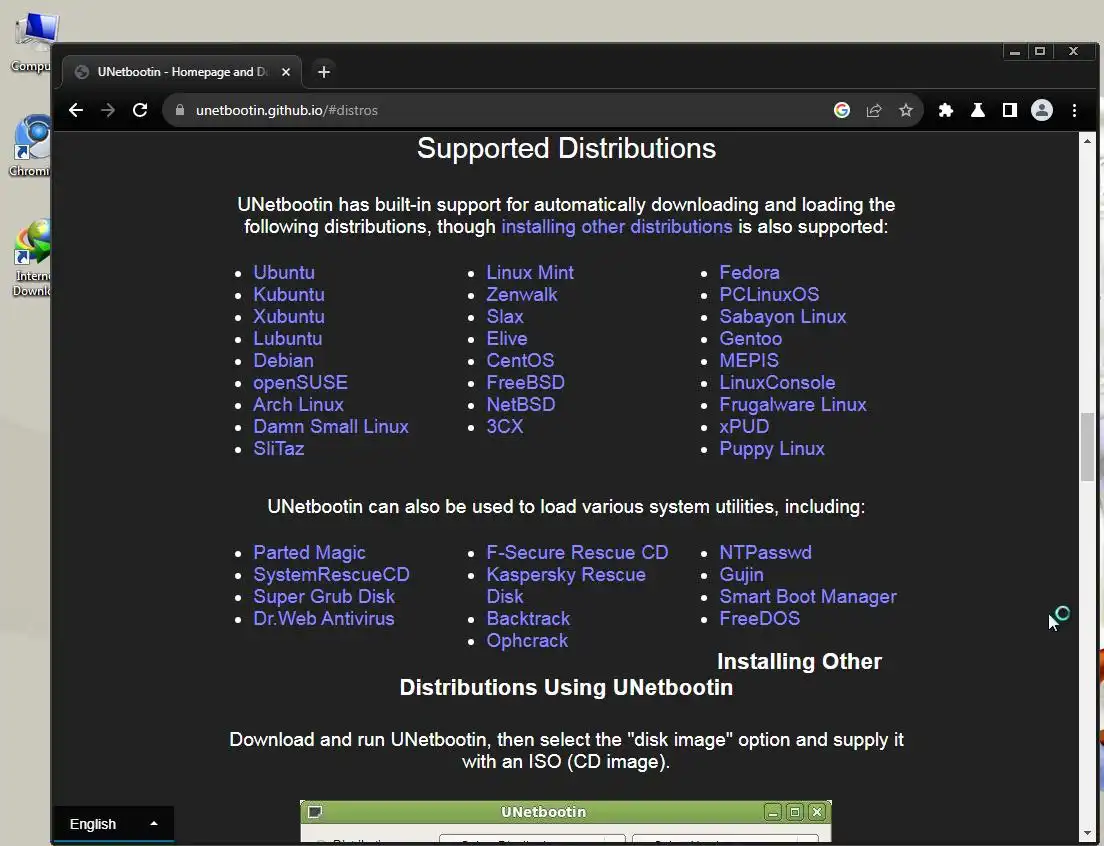Open the SystemRescueCD link
Image resolution: width=1104 pixels, height=846 pixels.
pos(332,574)
